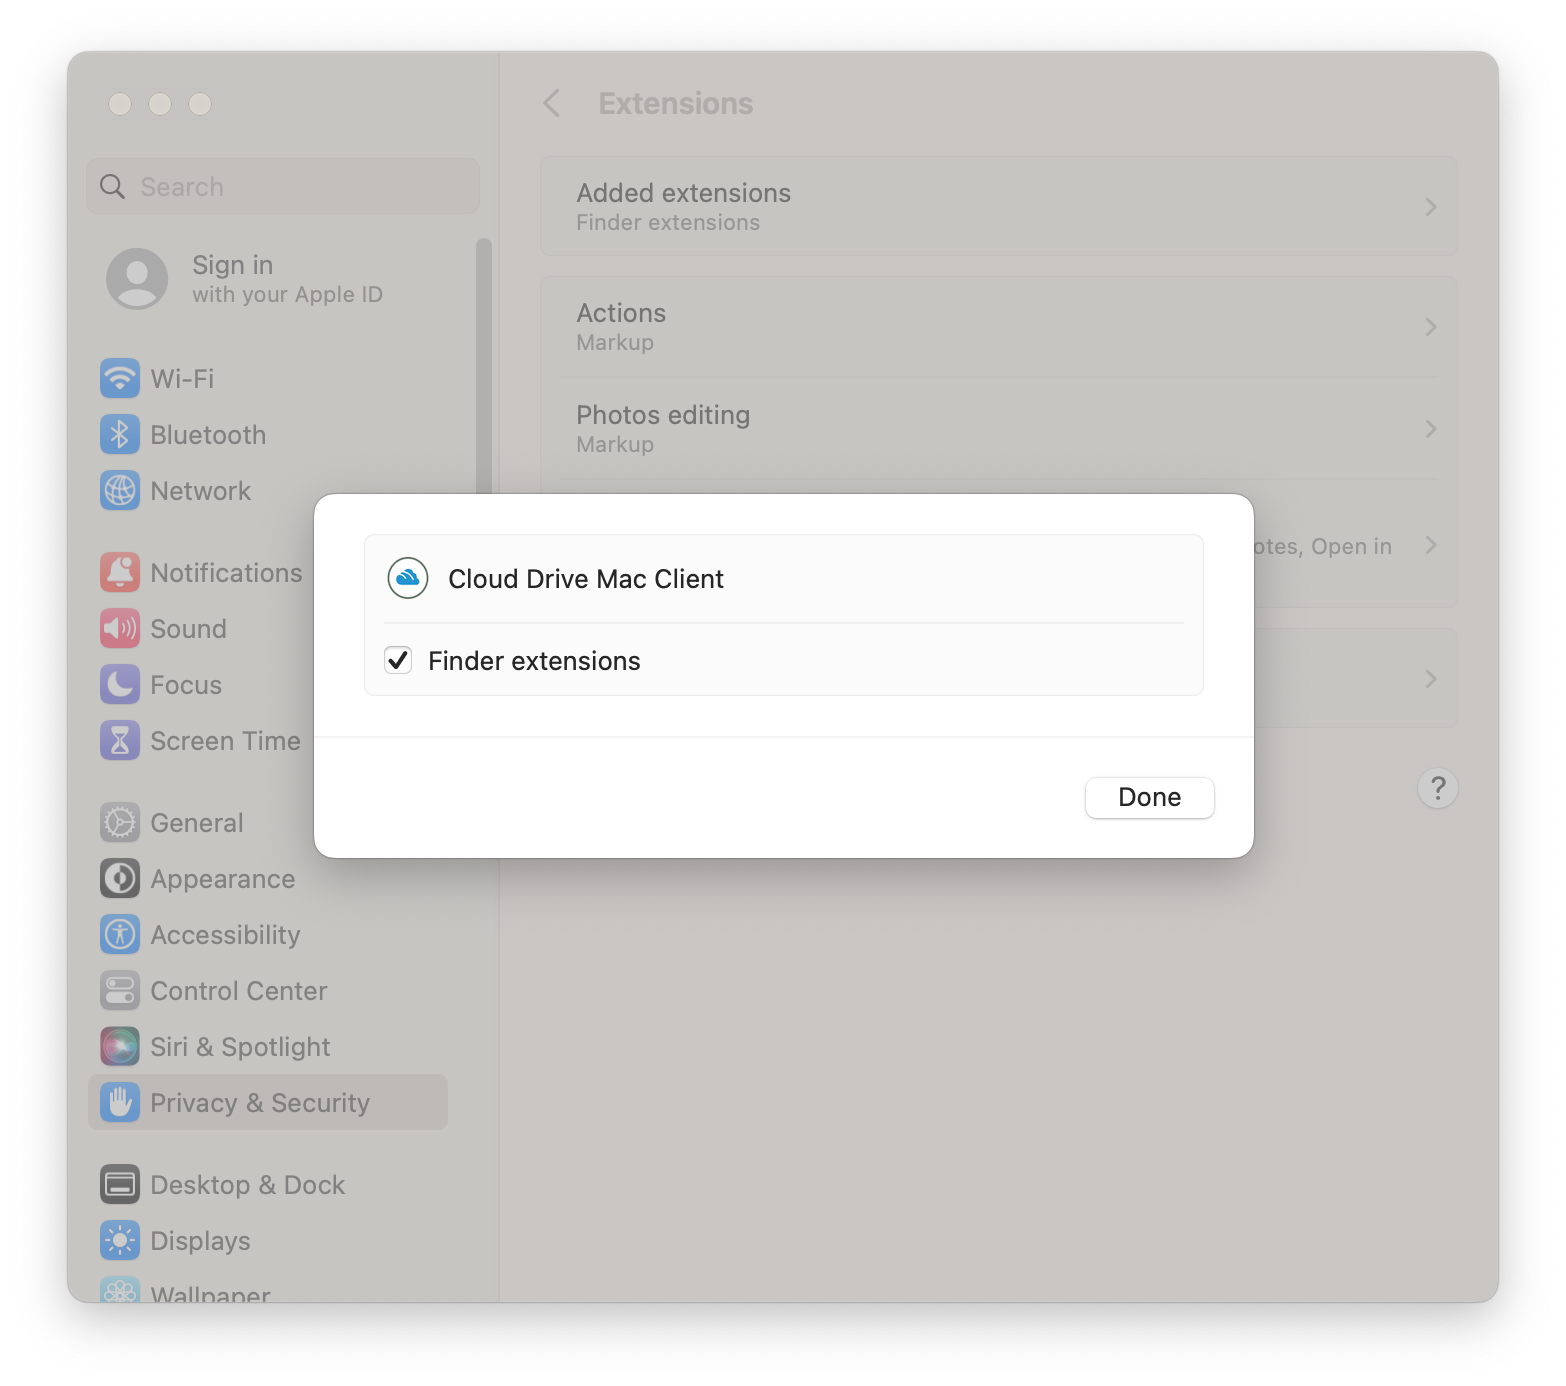Select Bluetooth sidebar label
The width and height of the screenshot is (1566, 1386).
pyautogui.click(x=208, y=435)
